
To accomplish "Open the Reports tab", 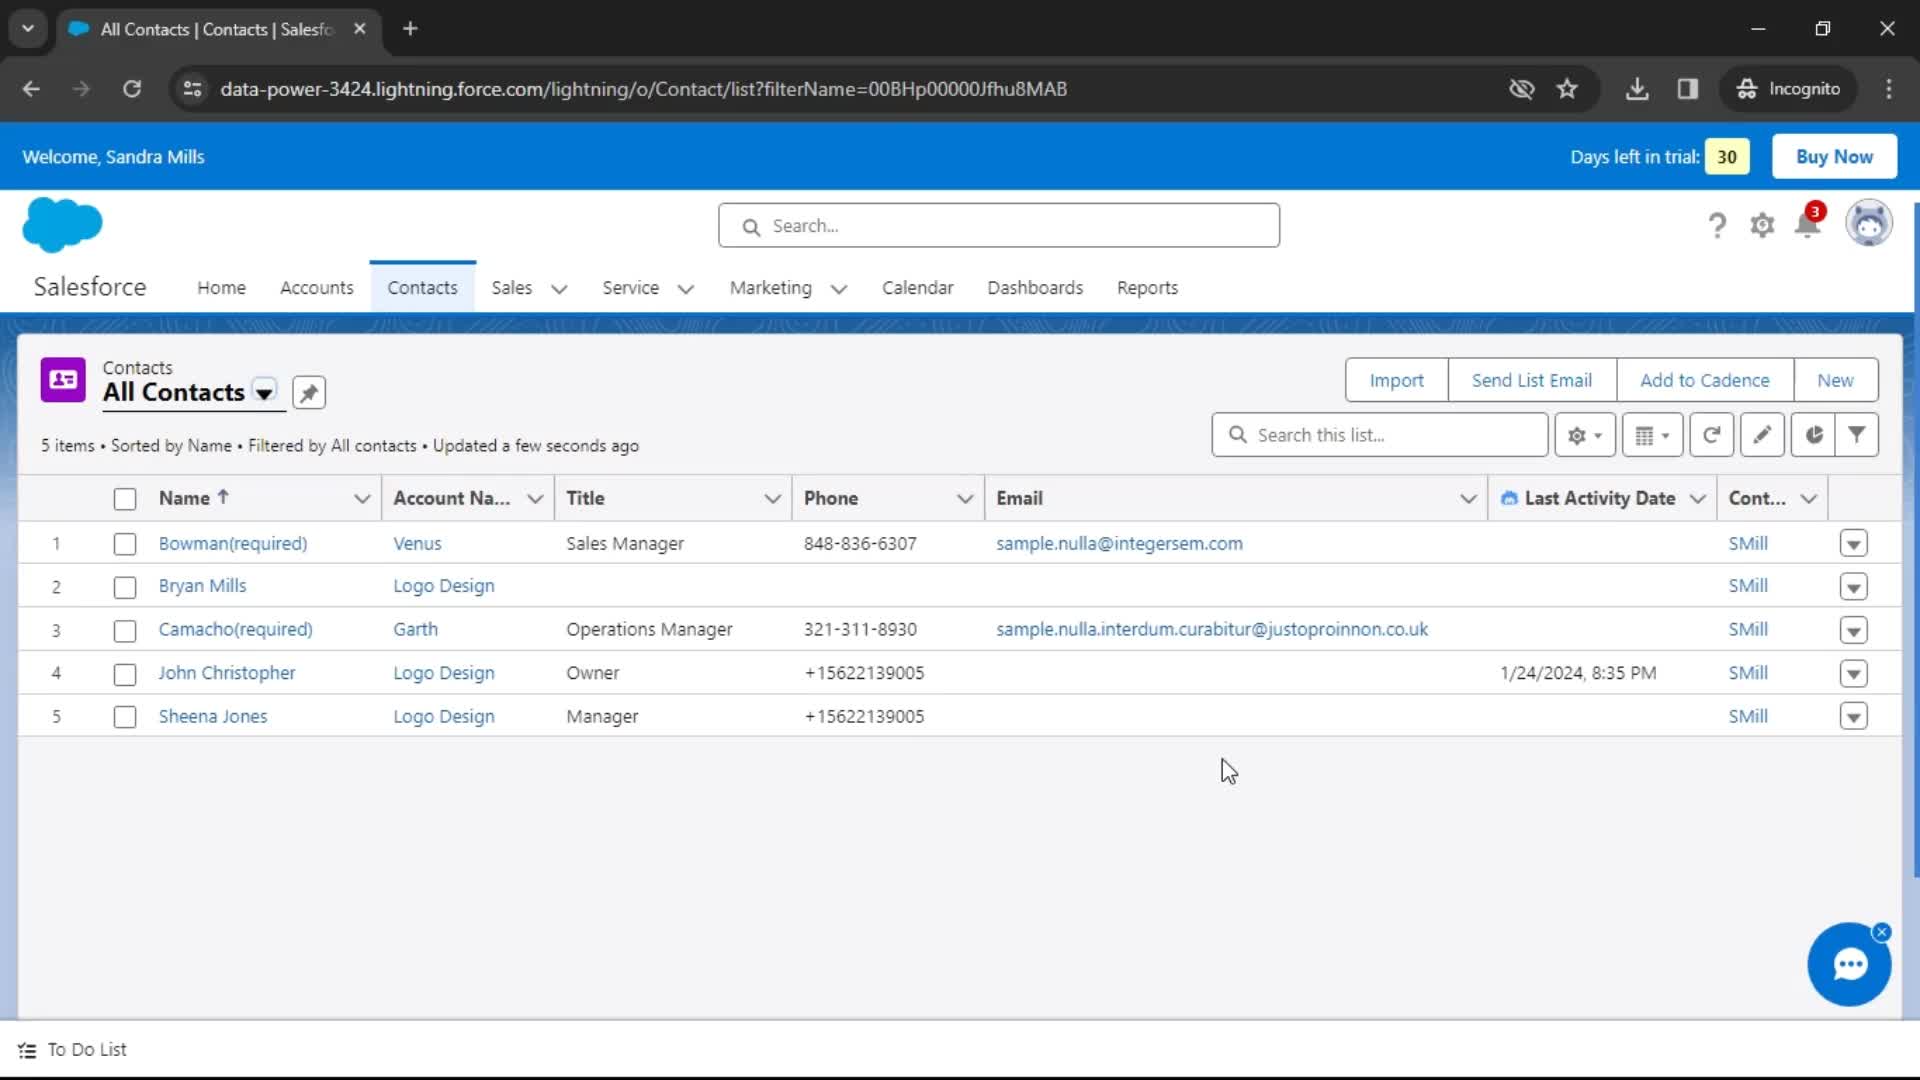I will coord(1147,288).
